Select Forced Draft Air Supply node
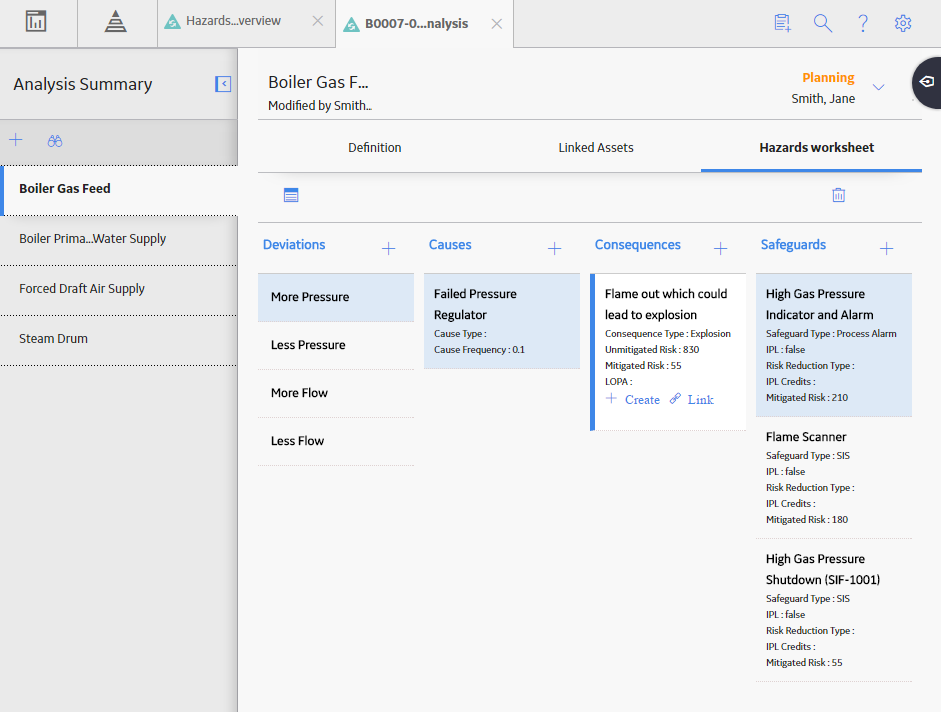941x712 pixels. click(119, 289)
